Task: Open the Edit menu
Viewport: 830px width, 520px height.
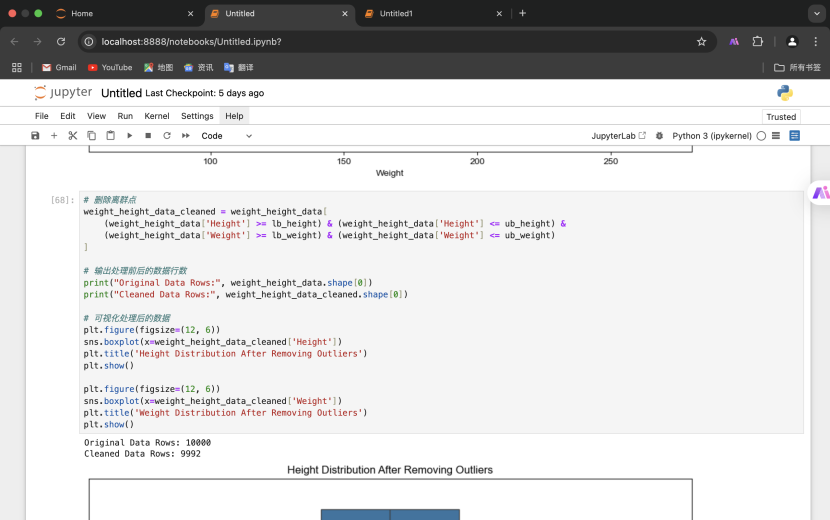Action: pos(67,116)
